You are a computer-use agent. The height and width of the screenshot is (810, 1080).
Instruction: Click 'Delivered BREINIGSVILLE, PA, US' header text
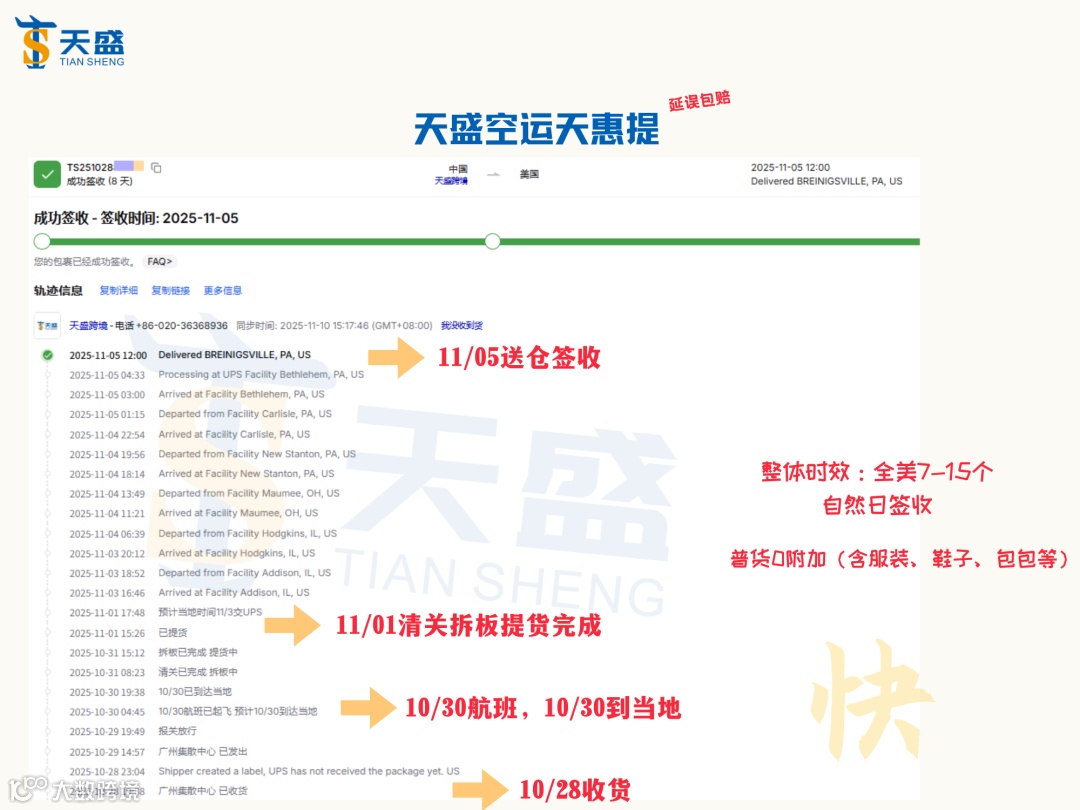point(827,181)
